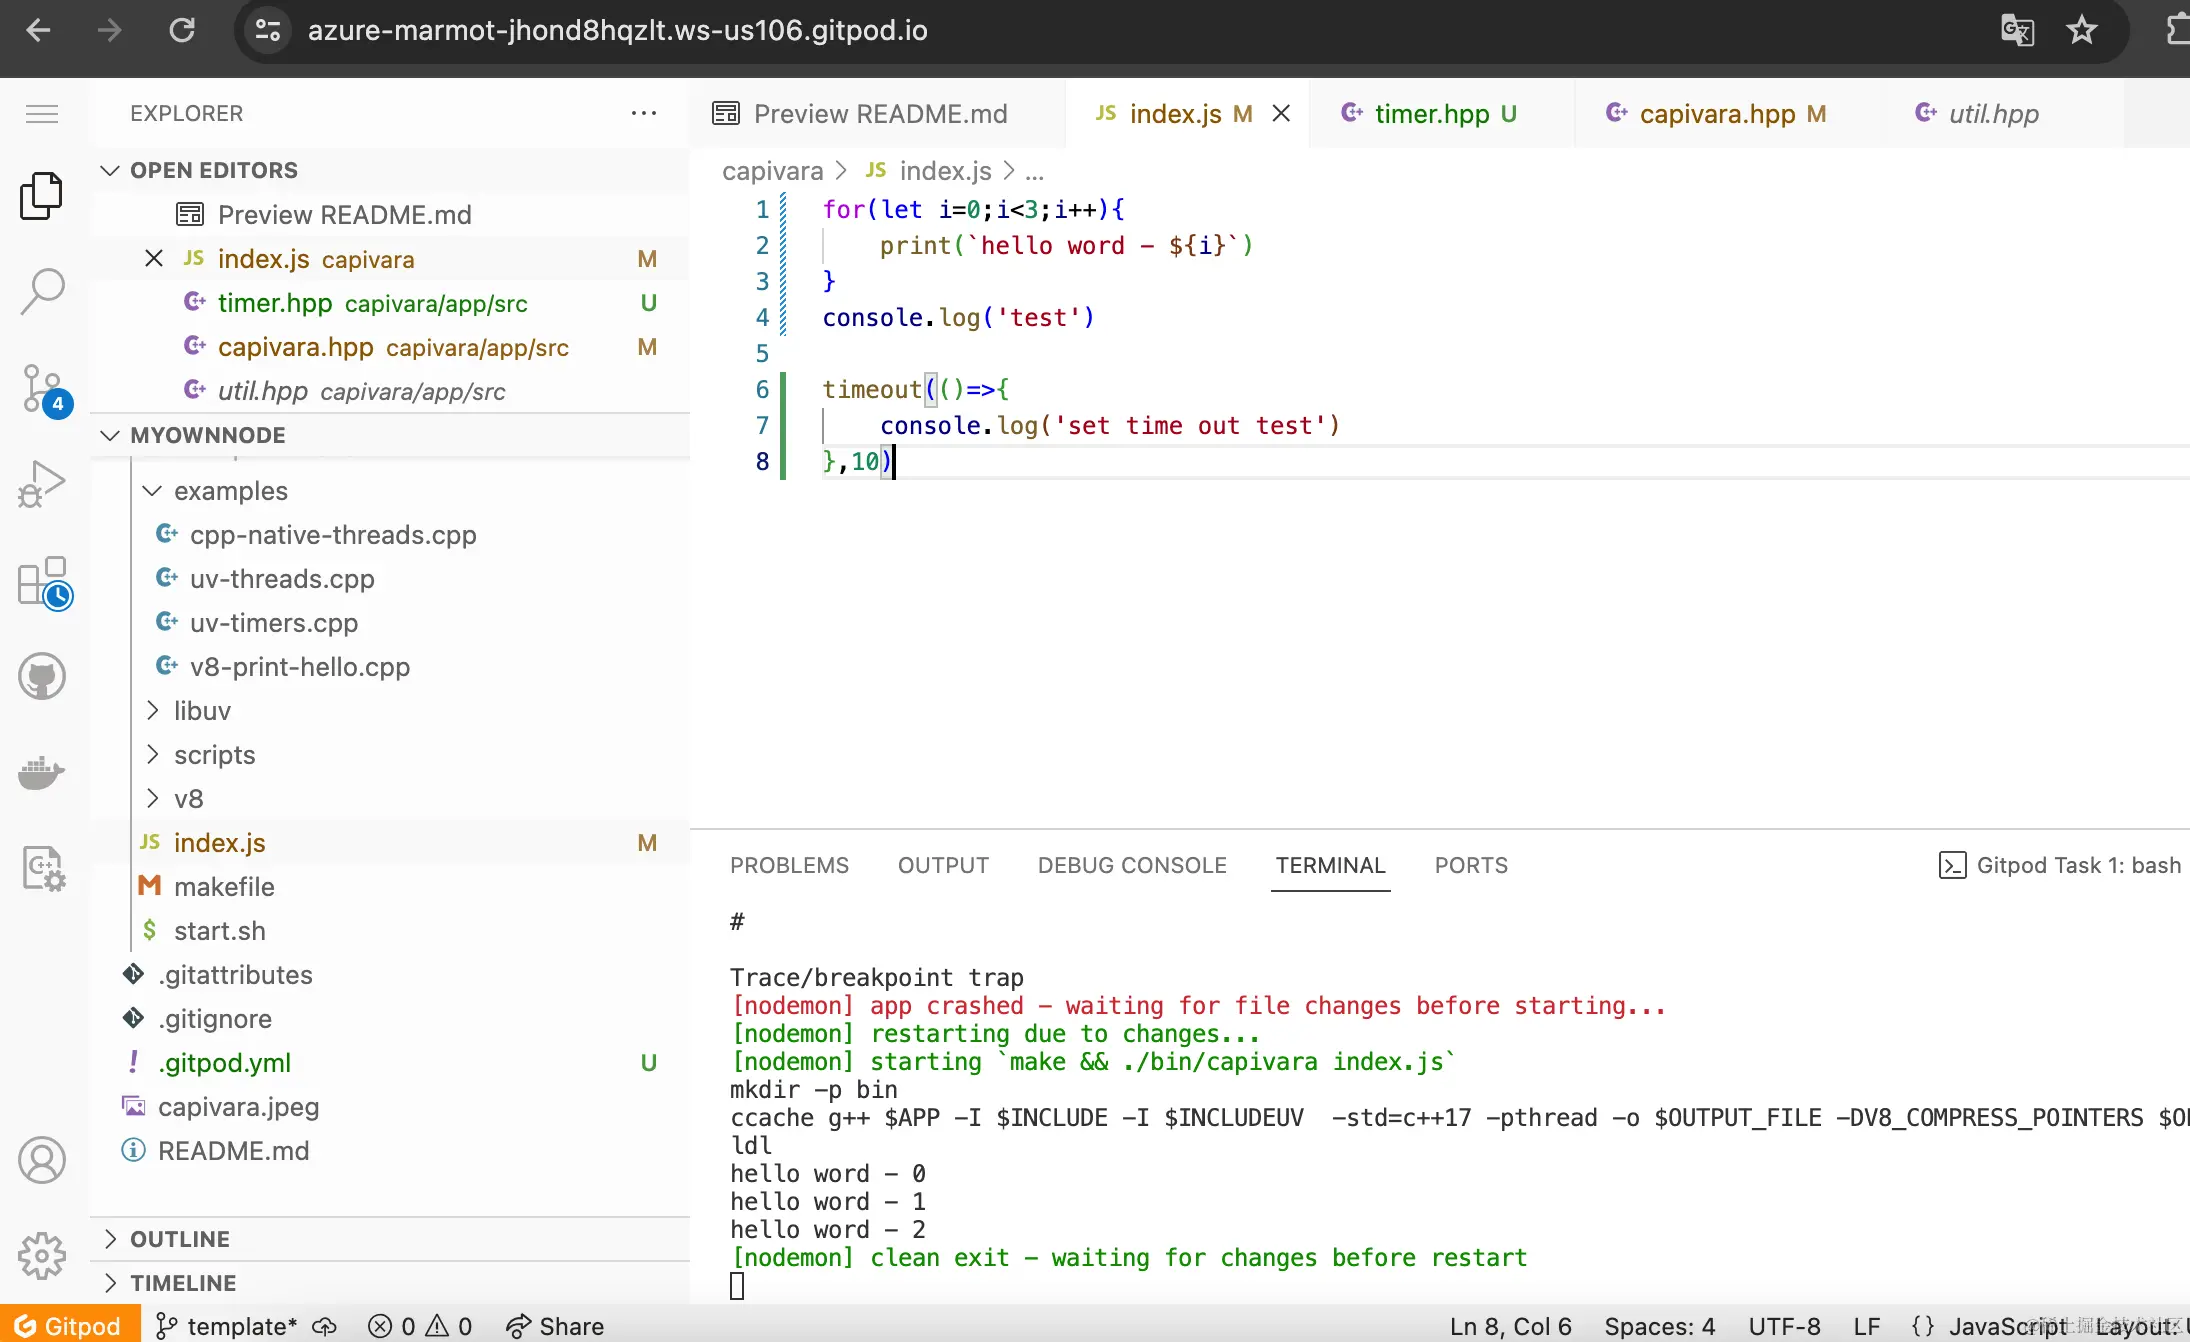Open Manage settings gear icon
The image size is (2190, 1342).
point(42,1255)
